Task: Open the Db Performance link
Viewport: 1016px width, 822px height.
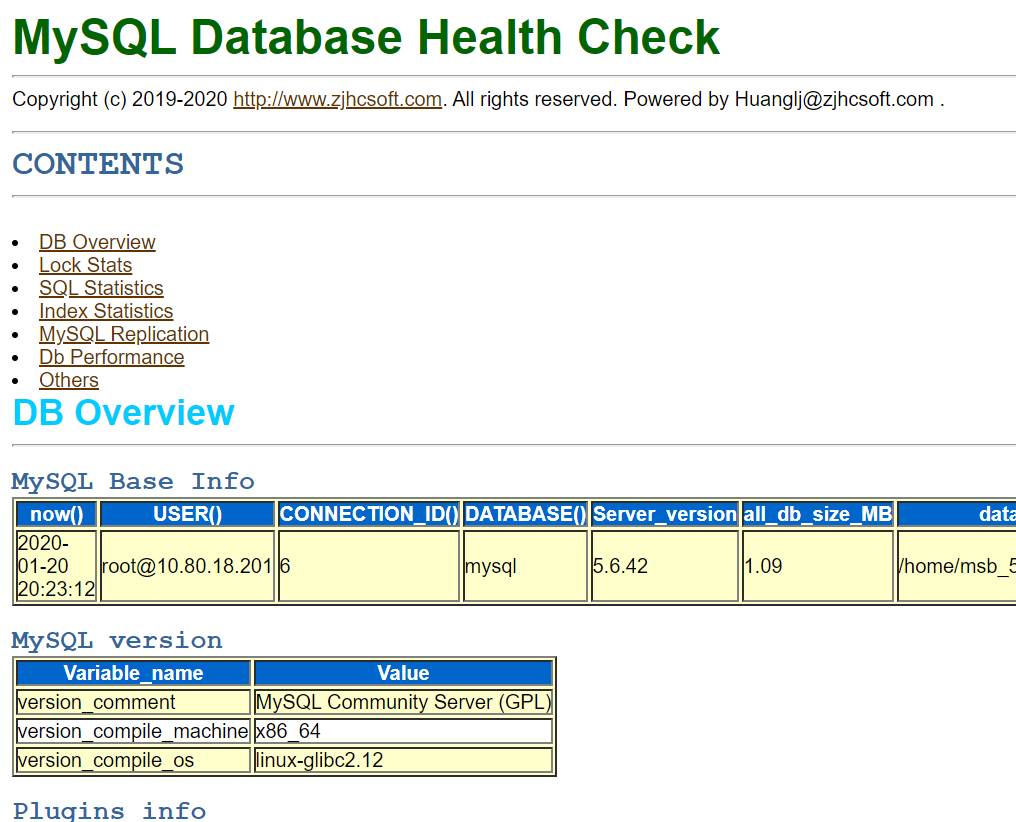Action: [x=111, y=357]
